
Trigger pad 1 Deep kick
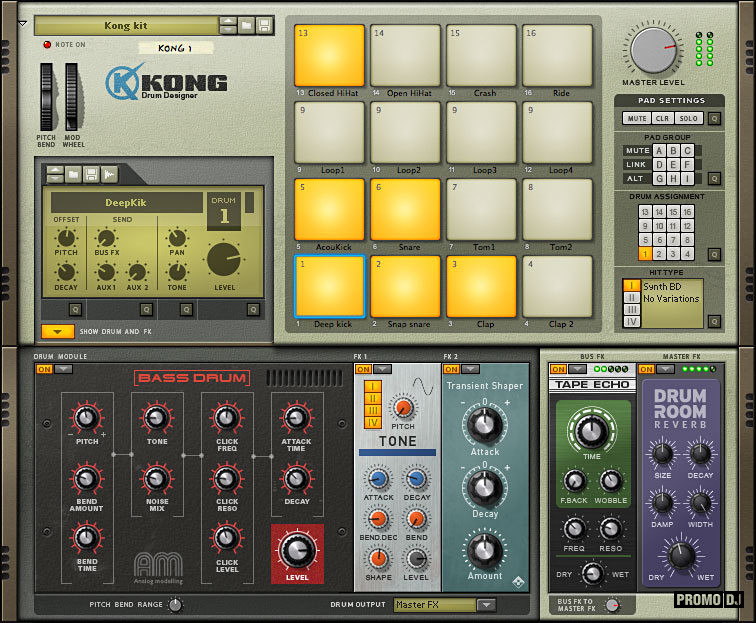[329, 286]
